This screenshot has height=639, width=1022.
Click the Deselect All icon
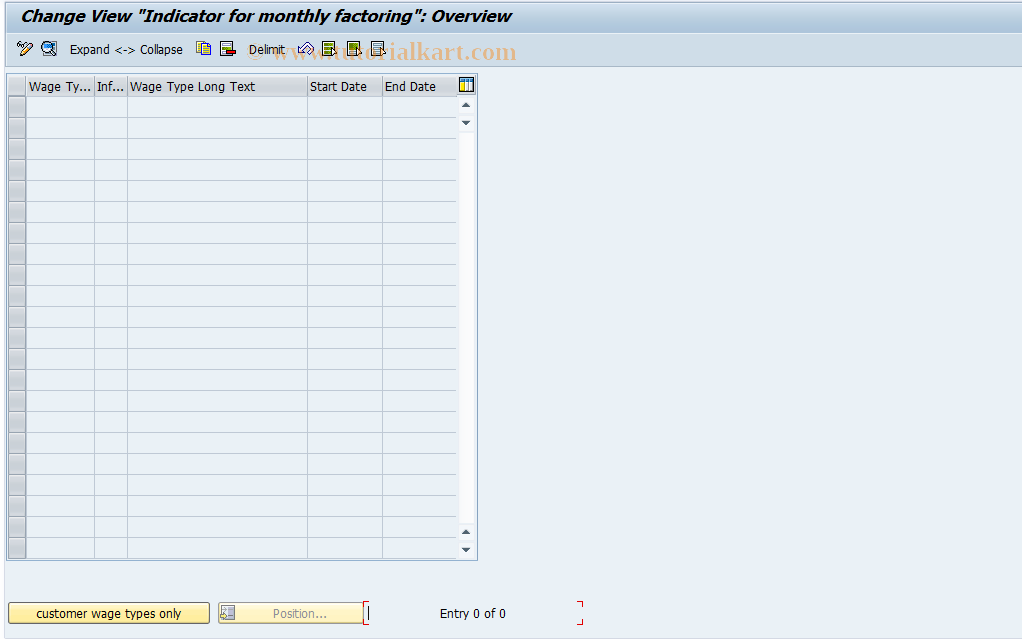[378, 49]
